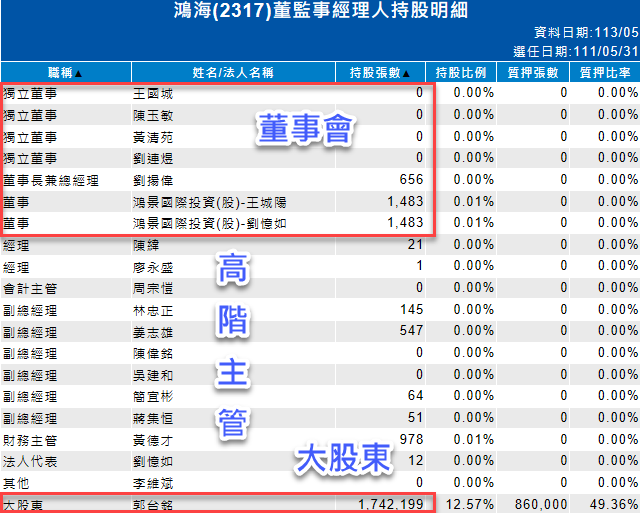
Task: Select the name 李維斌
Action: 153,484
